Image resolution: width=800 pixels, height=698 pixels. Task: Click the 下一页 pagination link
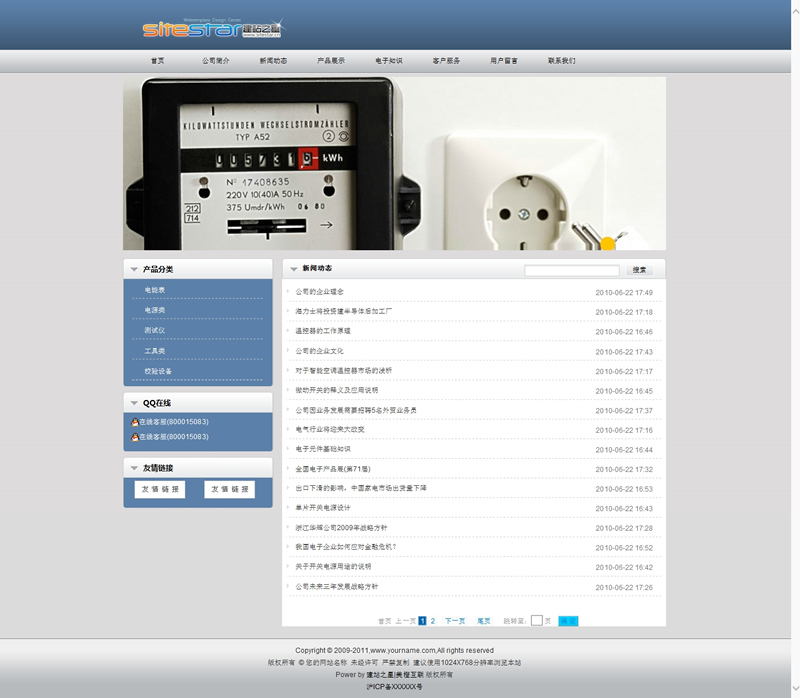455,621
